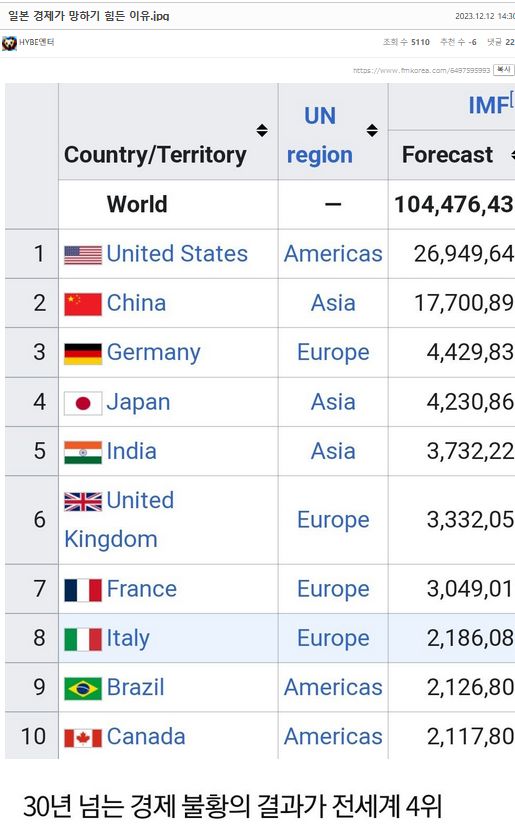Click the 복사 copy URL button
The image size is (515, 839).
[503, 70]
